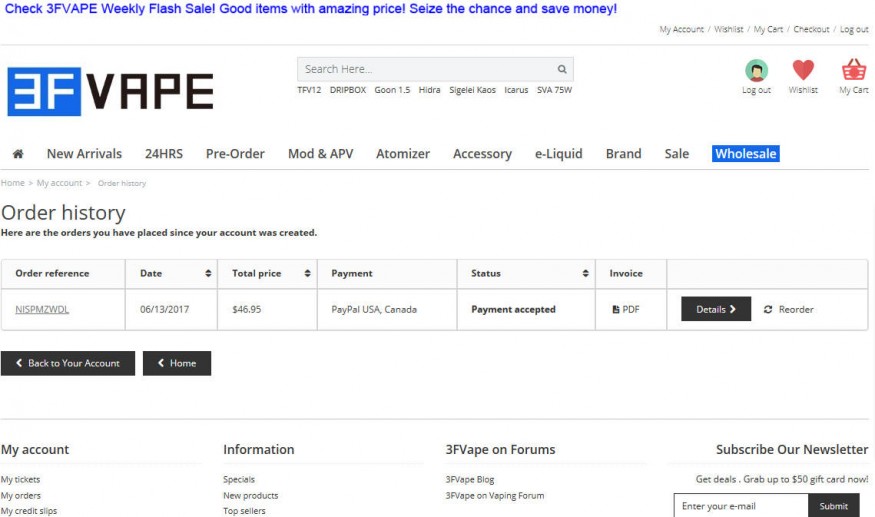
Task: Click Home breadcrumb link
Action: [x=13, y=183]
